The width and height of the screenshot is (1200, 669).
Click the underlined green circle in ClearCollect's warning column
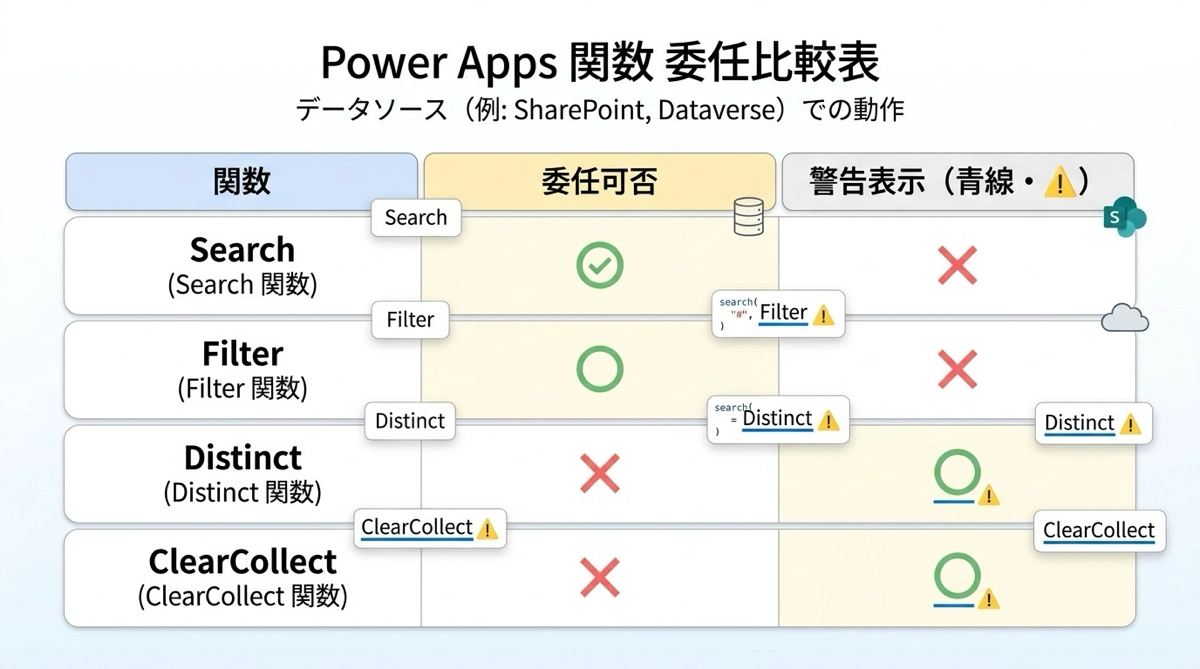tap(955, 577)
